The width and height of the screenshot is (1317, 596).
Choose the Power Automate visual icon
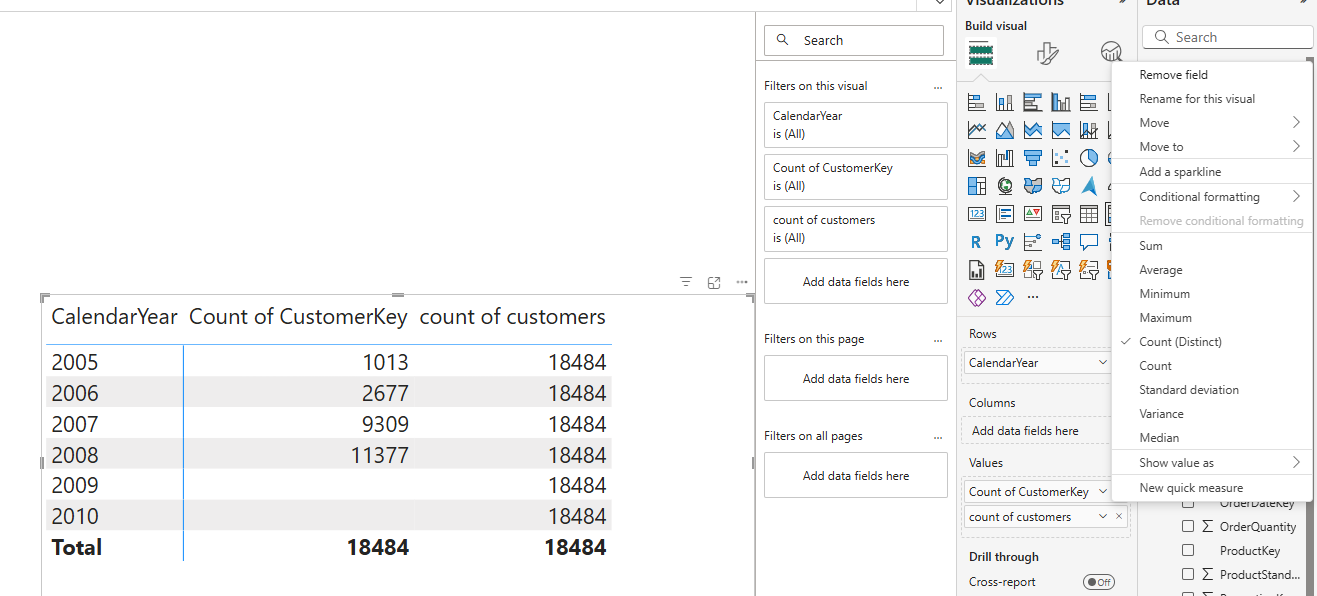[x=1005, y=298]
